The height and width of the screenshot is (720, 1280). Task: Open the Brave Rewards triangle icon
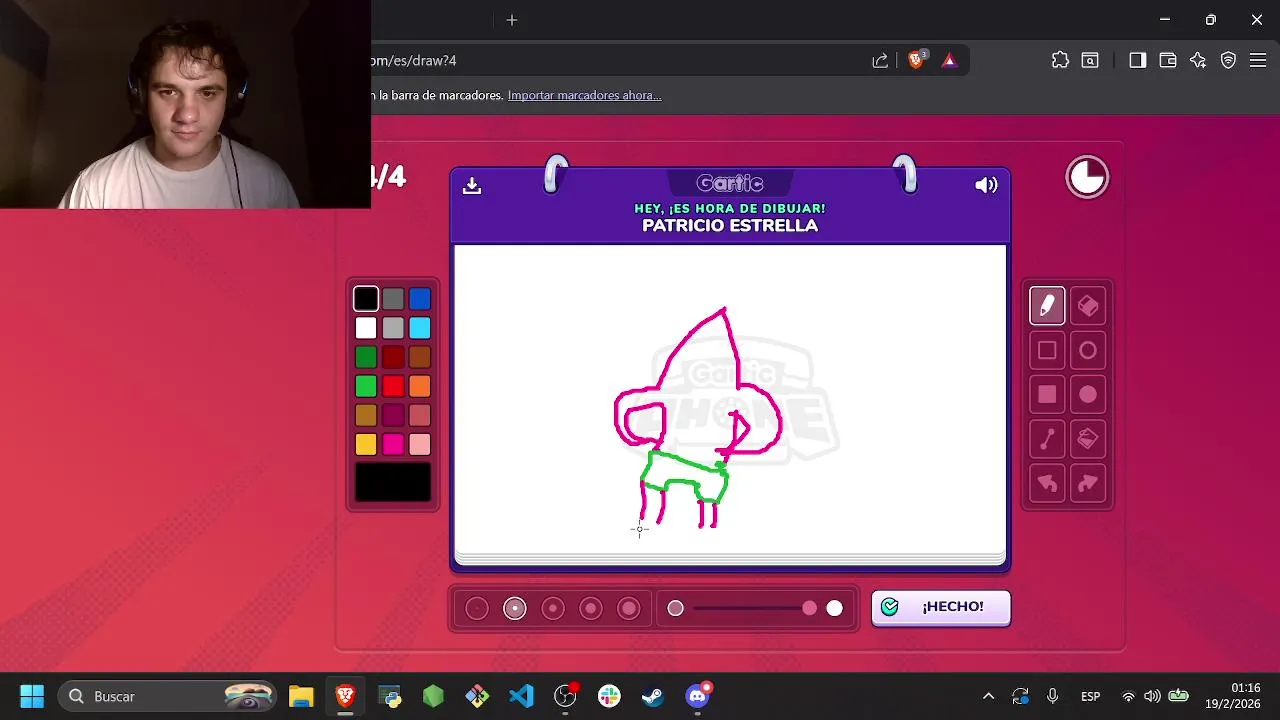coord(949,60)
